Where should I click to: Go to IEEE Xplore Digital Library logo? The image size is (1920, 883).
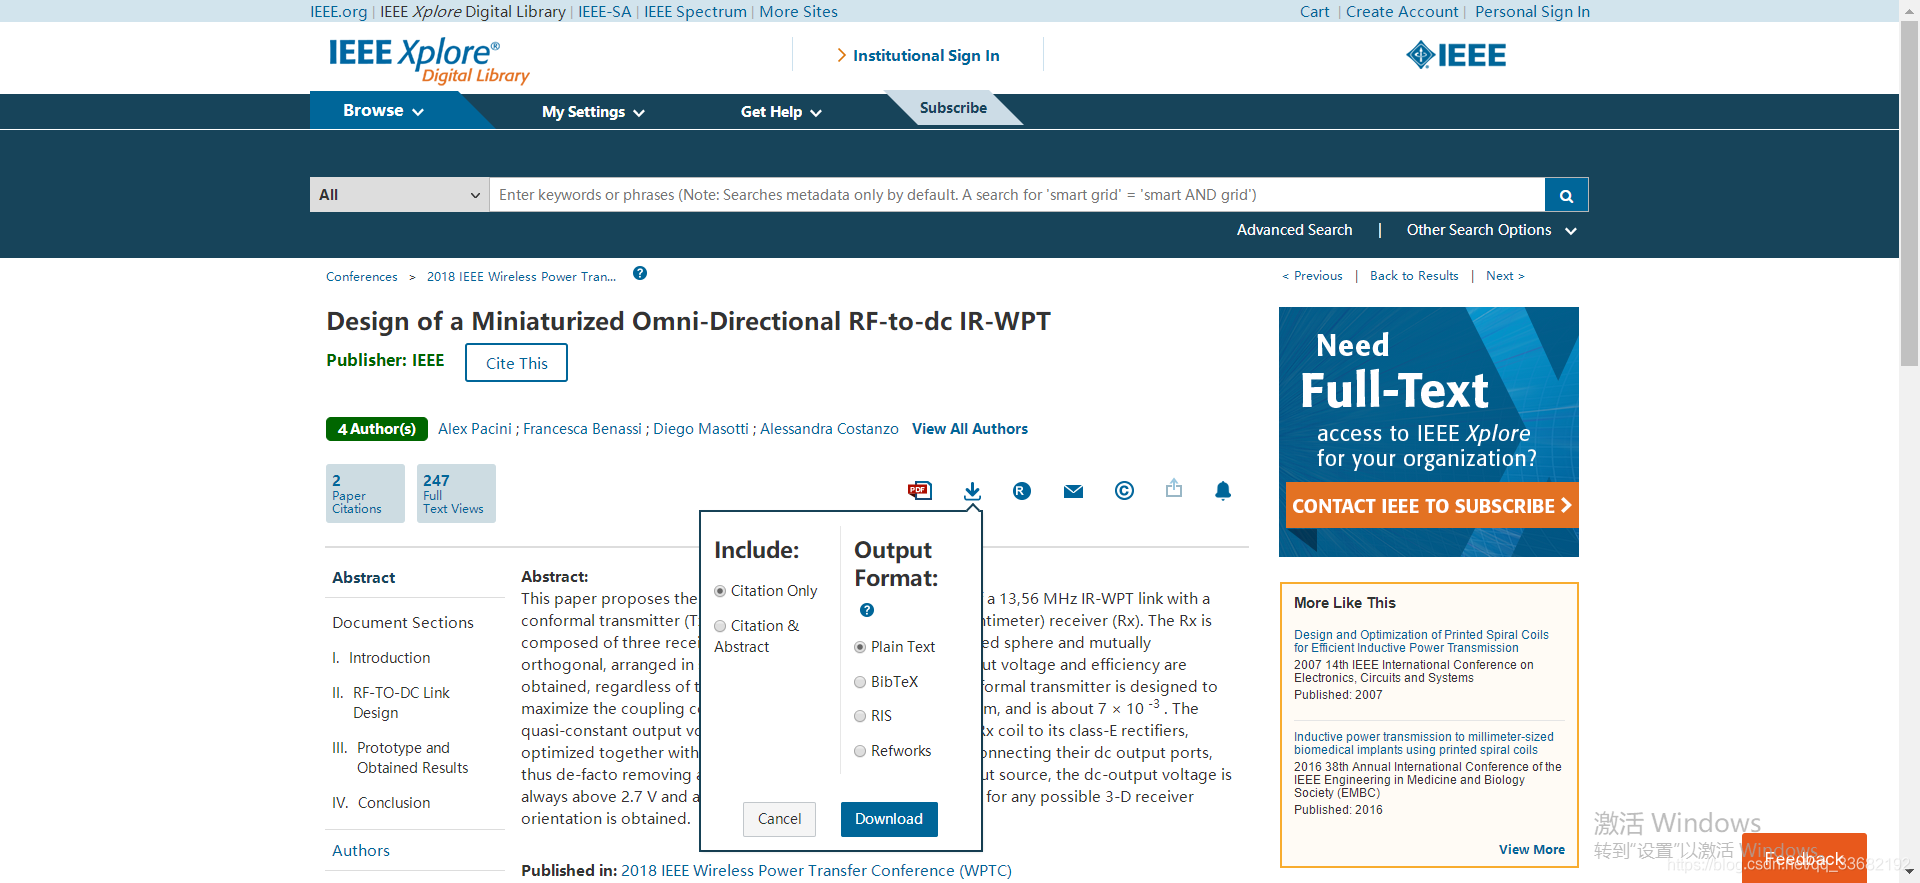point(429,60)
